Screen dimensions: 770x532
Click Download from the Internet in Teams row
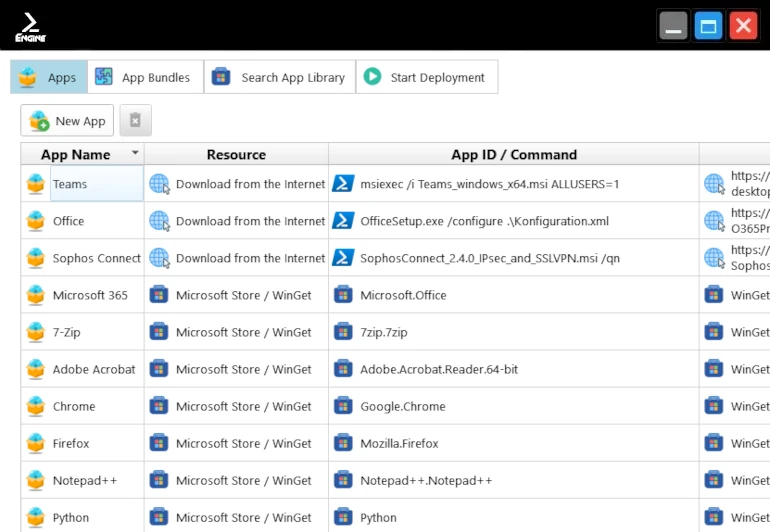tap(250, 184)
